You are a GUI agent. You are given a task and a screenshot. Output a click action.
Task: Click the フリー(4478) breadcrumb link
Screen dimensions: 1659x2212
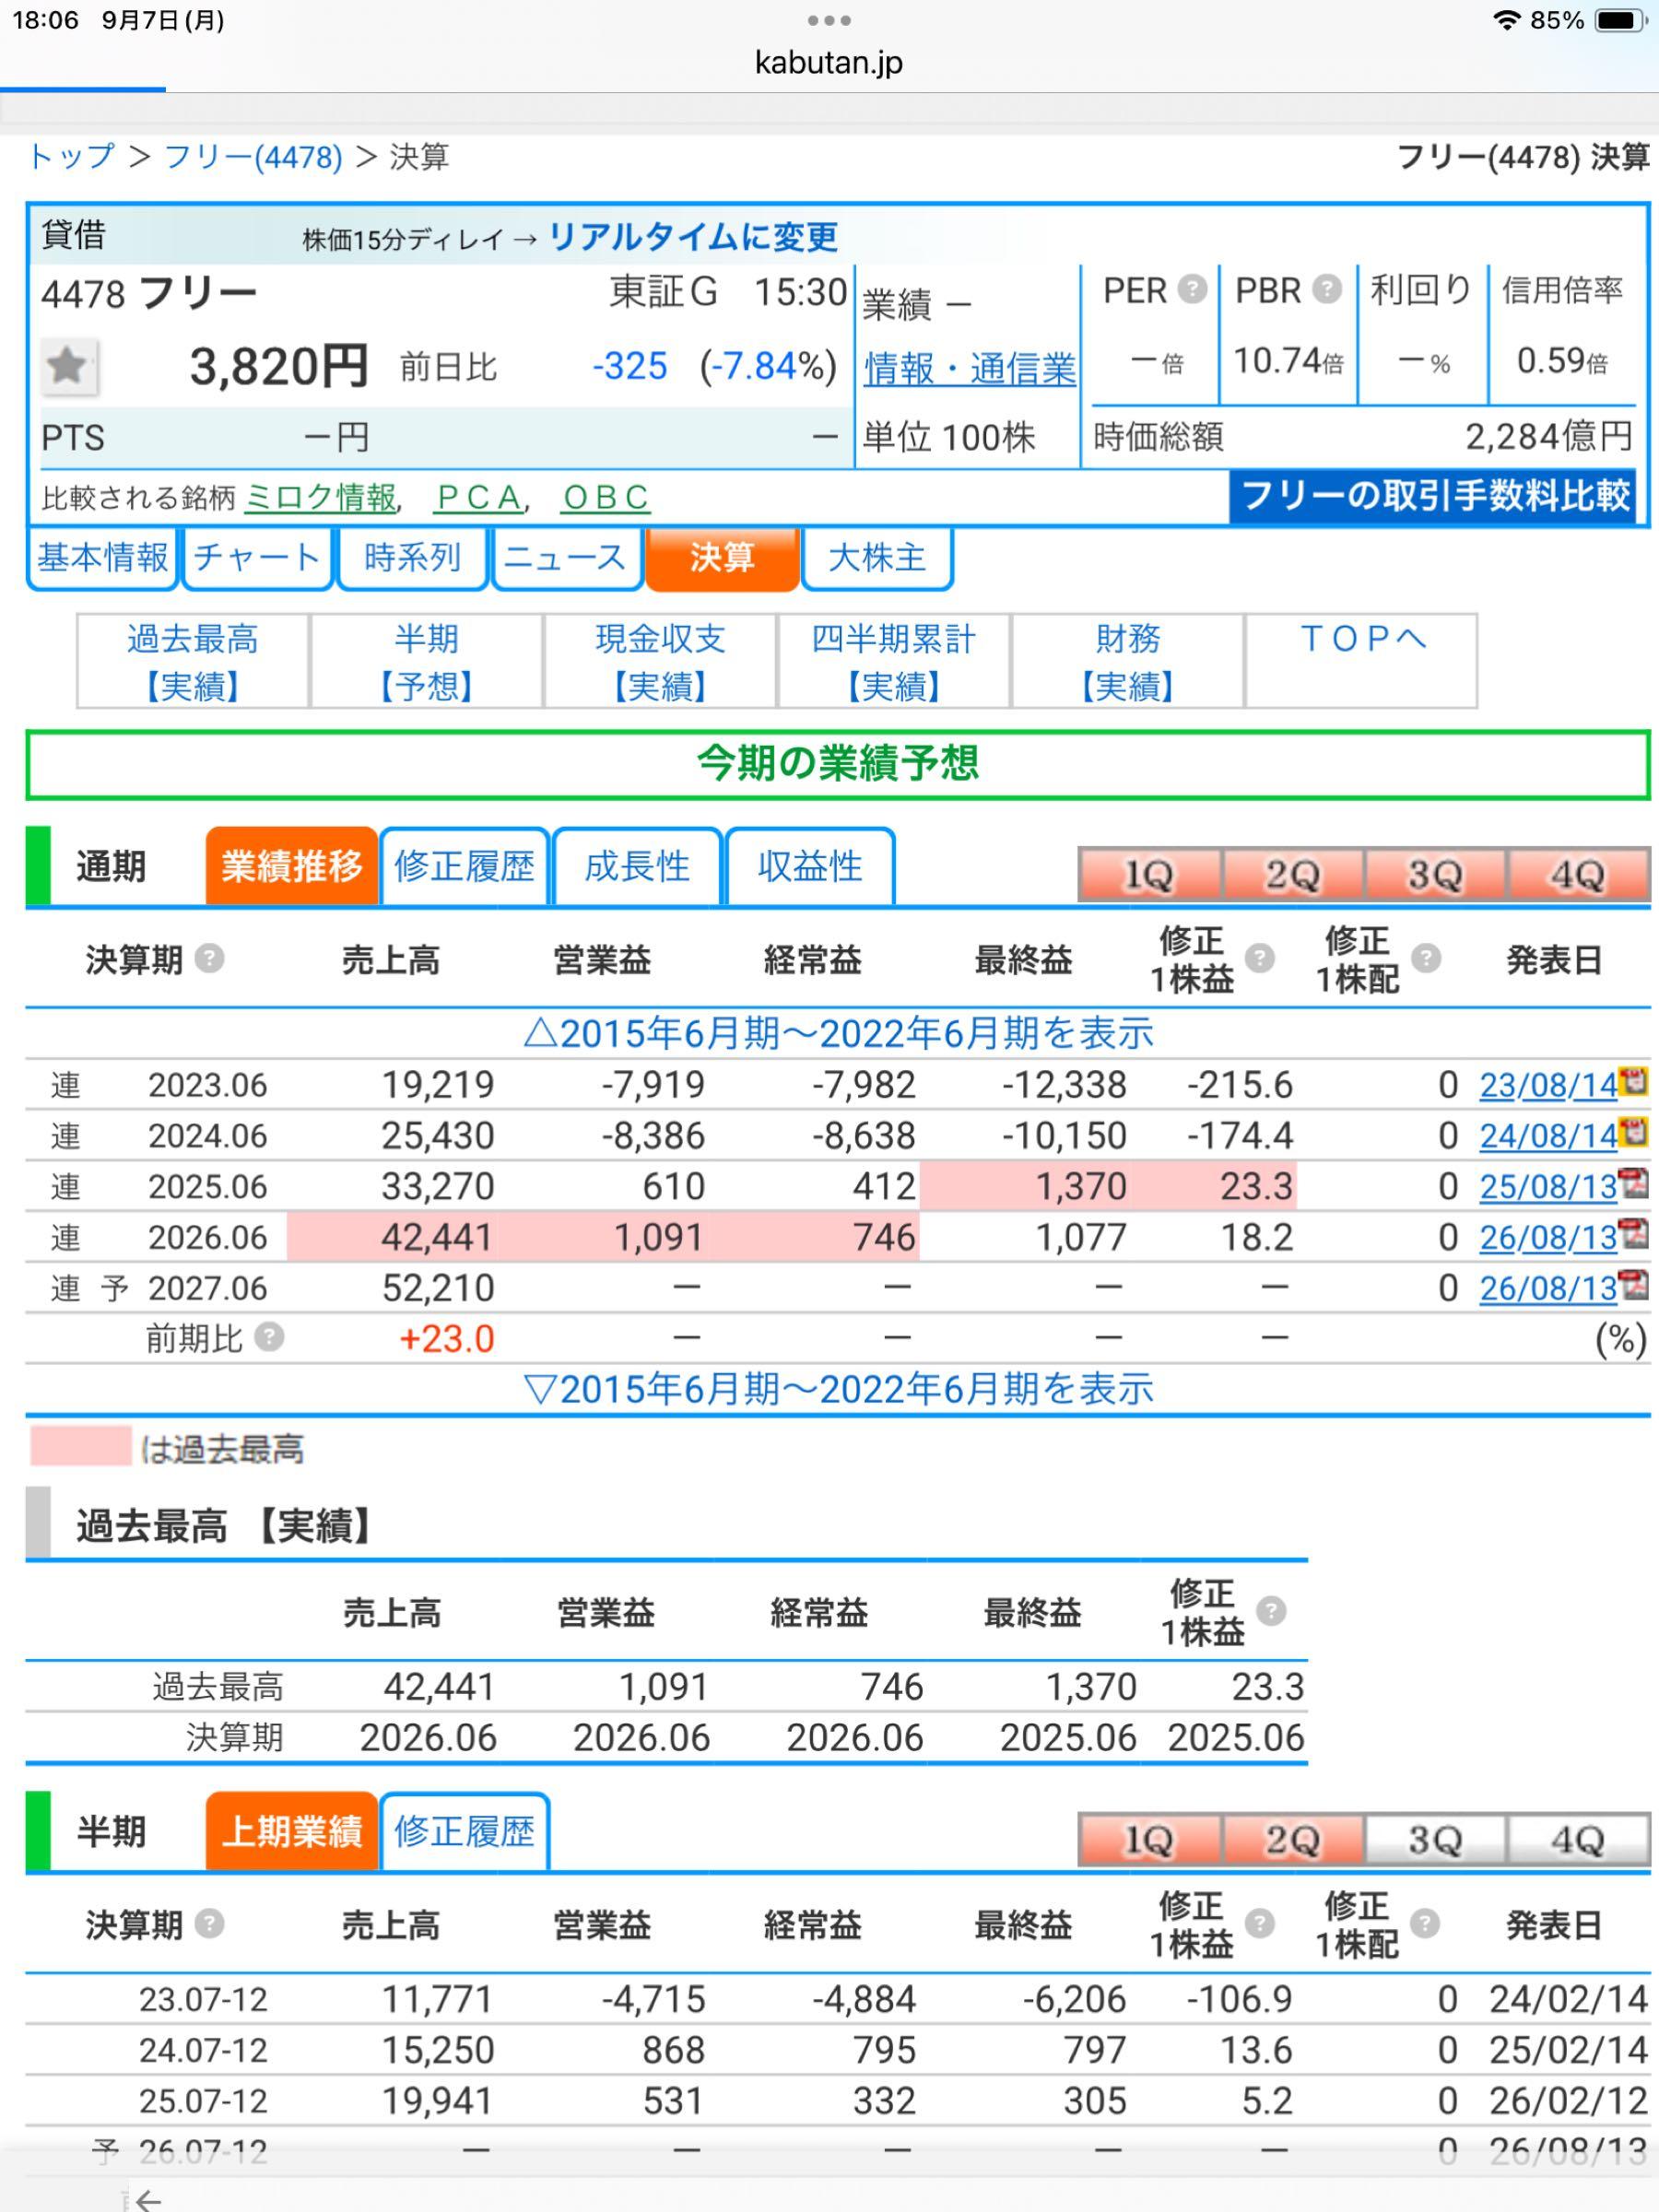(253, 157)
